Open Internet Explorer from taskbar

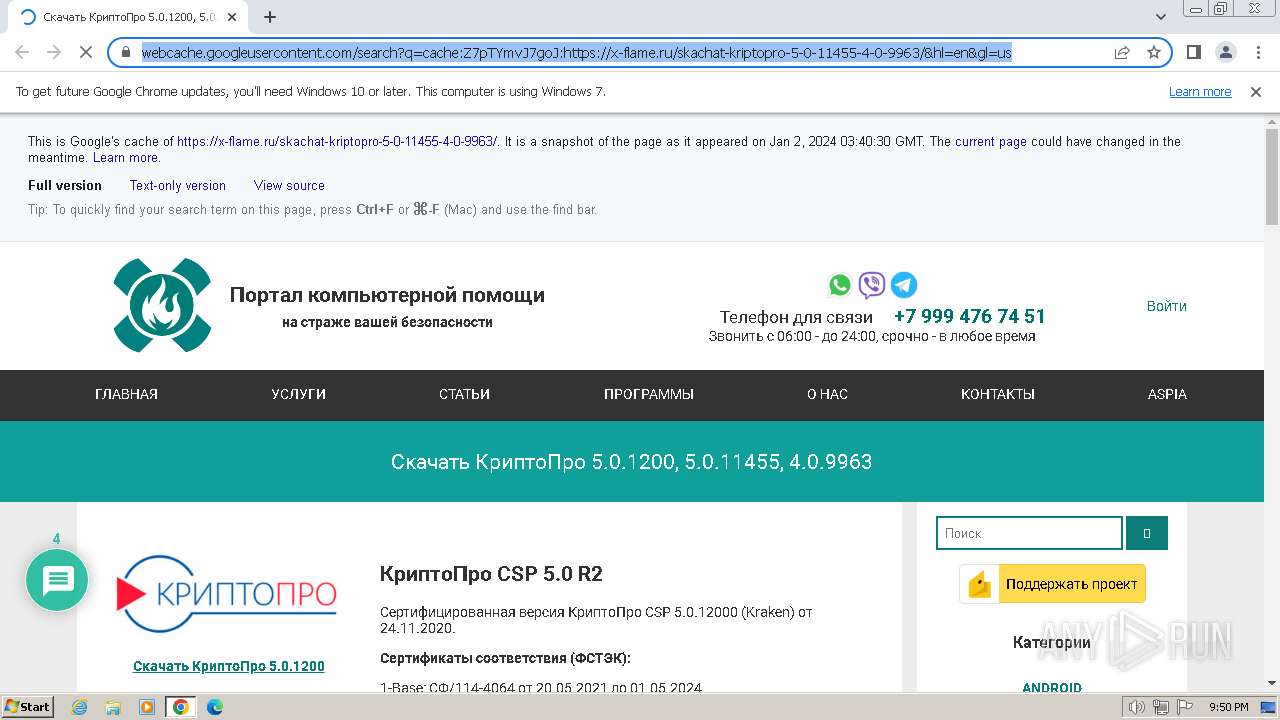click(80, 707)
